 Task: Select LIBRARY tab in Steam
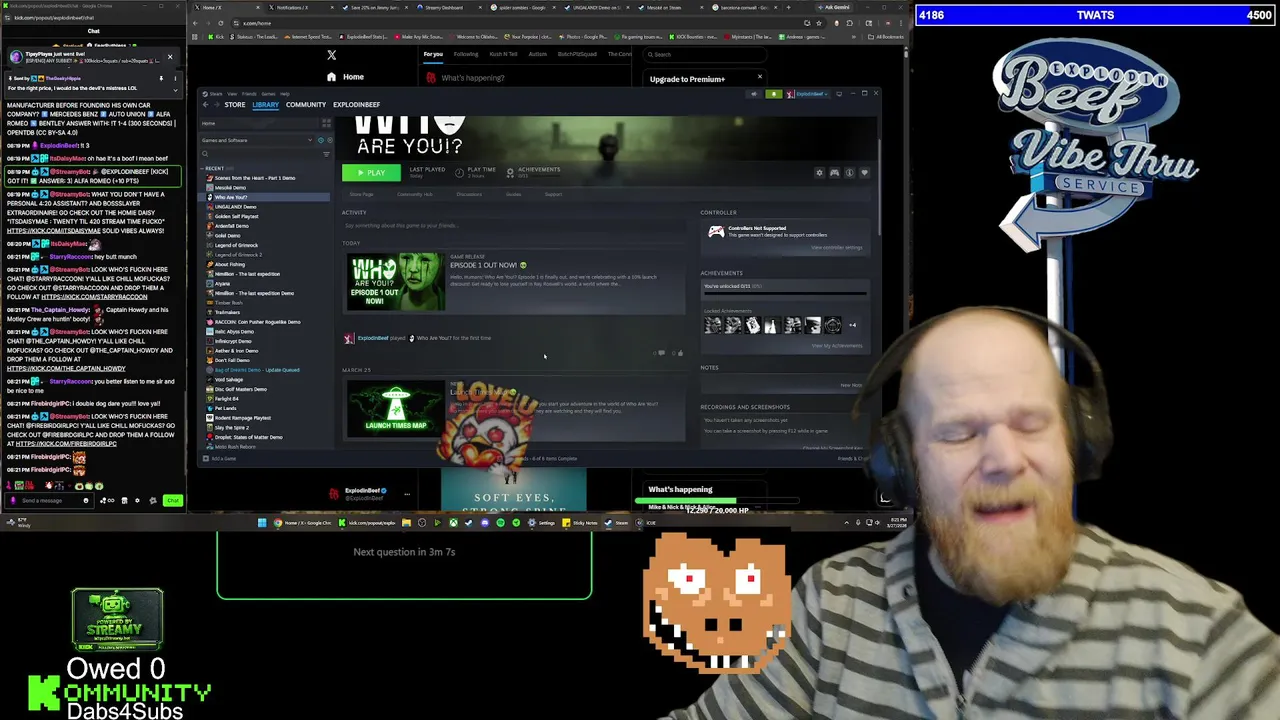coord(265,105)
